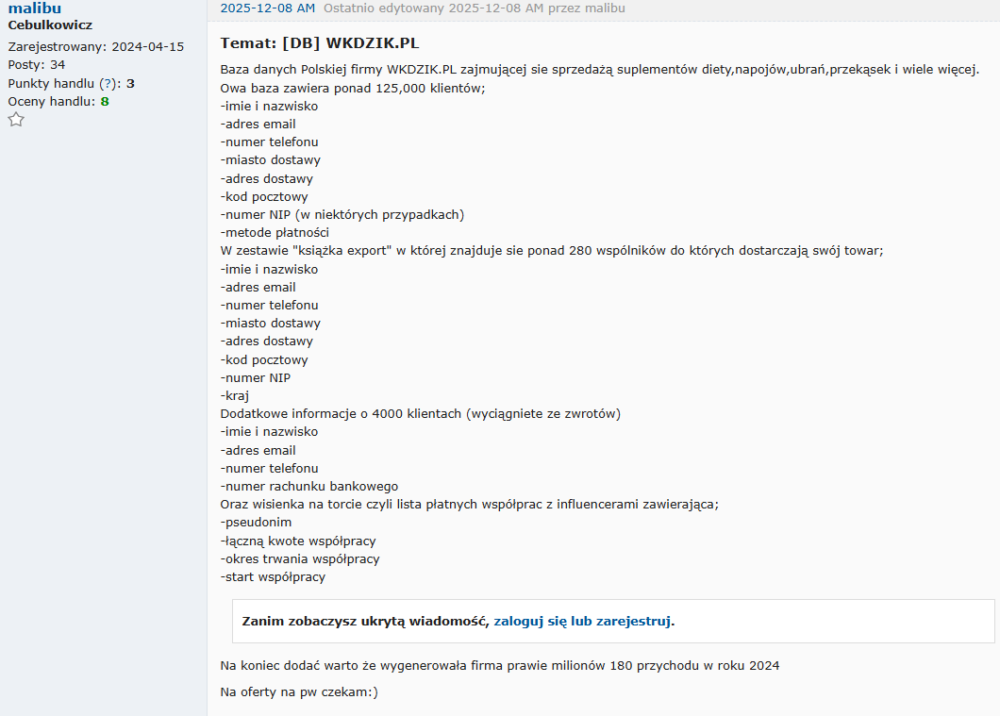Click the hidden message notice box
This screenshot has width=1000, height=716.
613,621
